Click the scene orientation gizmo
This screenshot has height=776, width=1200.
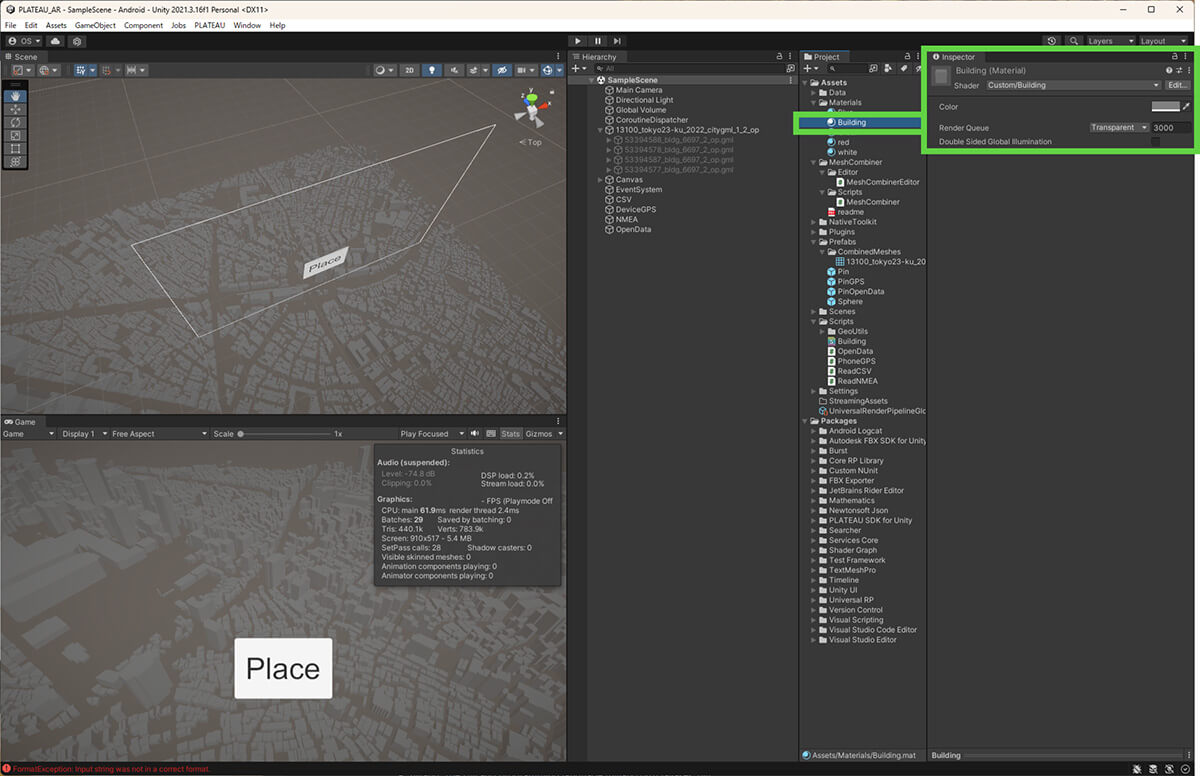(x=531, y=107)
